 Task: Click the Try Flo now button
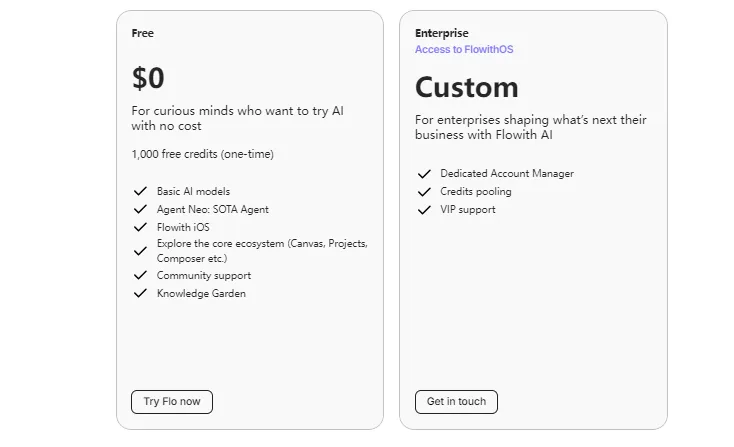point(171,401)
